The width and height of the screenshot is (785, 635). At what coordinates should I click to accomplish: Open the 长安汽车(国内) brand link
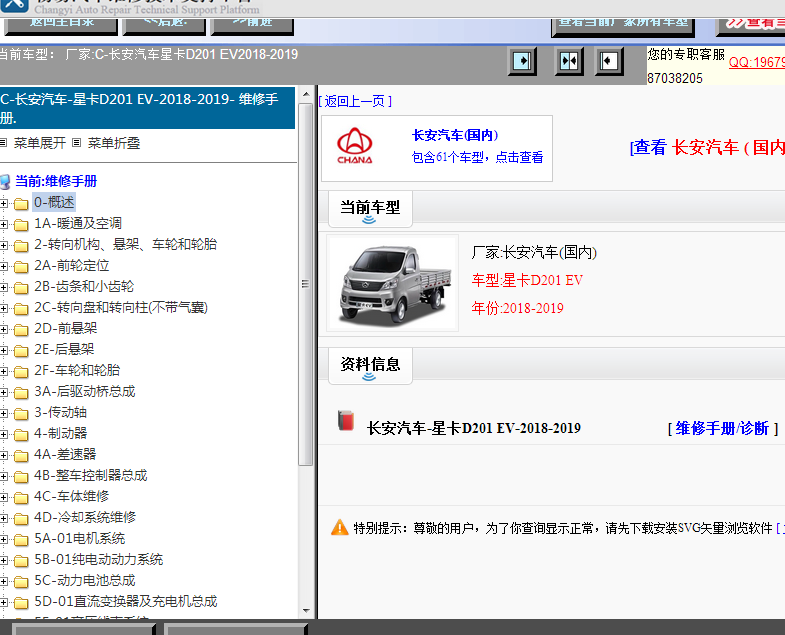[455, 135]
